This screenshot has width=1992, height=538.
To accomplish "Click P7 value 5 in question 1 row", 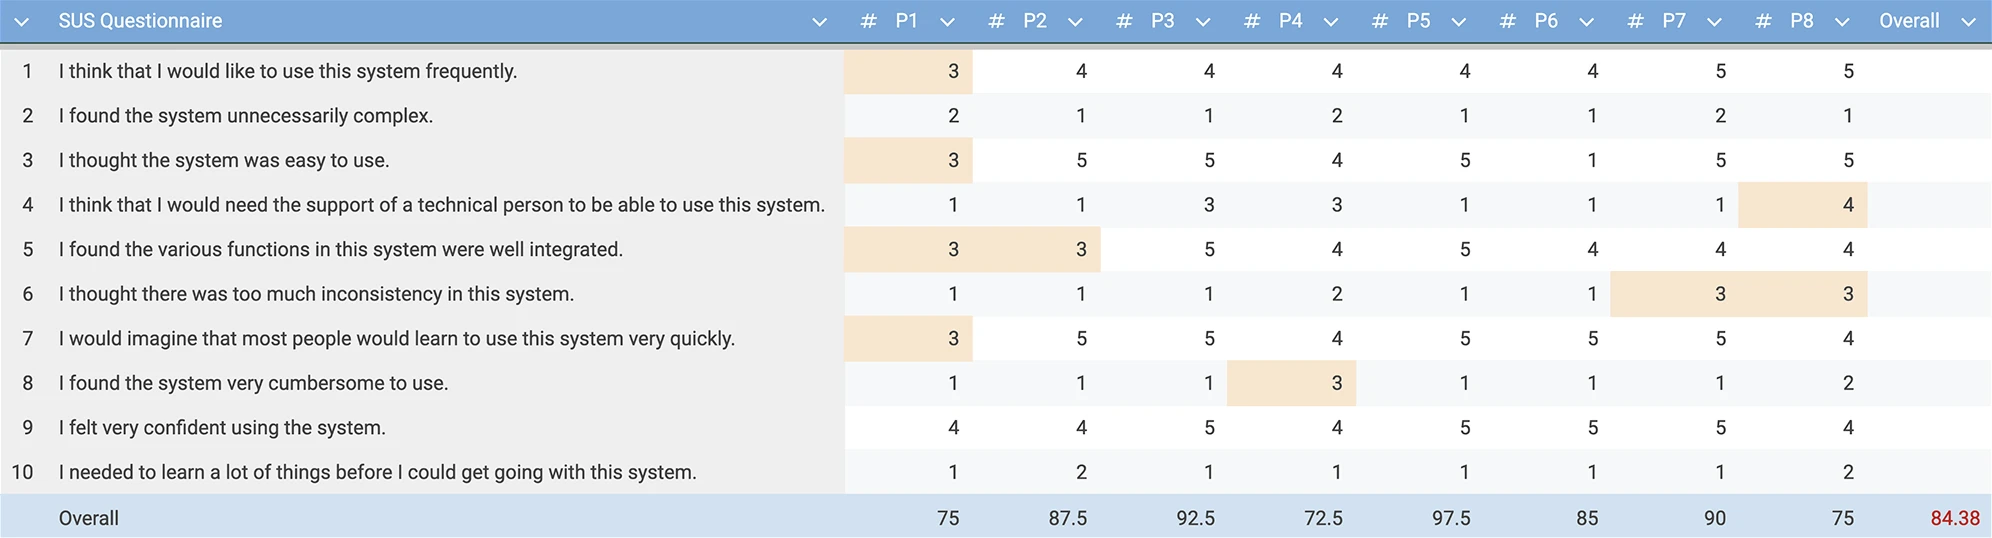I will click(1720, 71).
